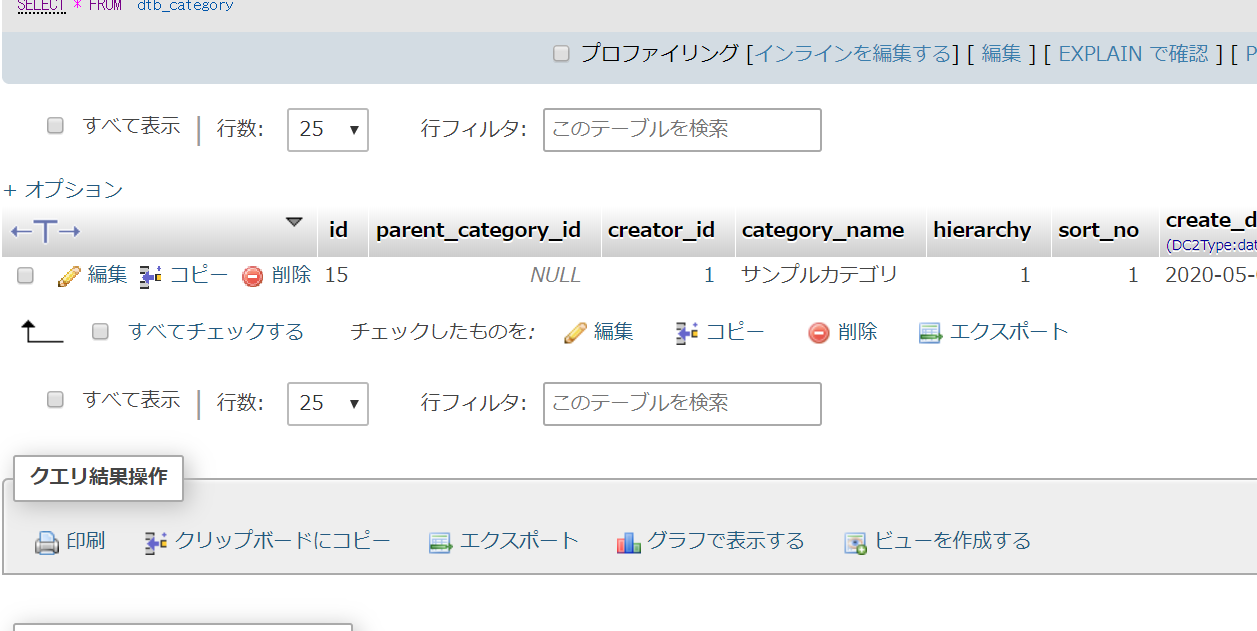Viewport: 1257px width, 631px height.
Task: Click エクスポート icon in query results operations
Action: 441,543
